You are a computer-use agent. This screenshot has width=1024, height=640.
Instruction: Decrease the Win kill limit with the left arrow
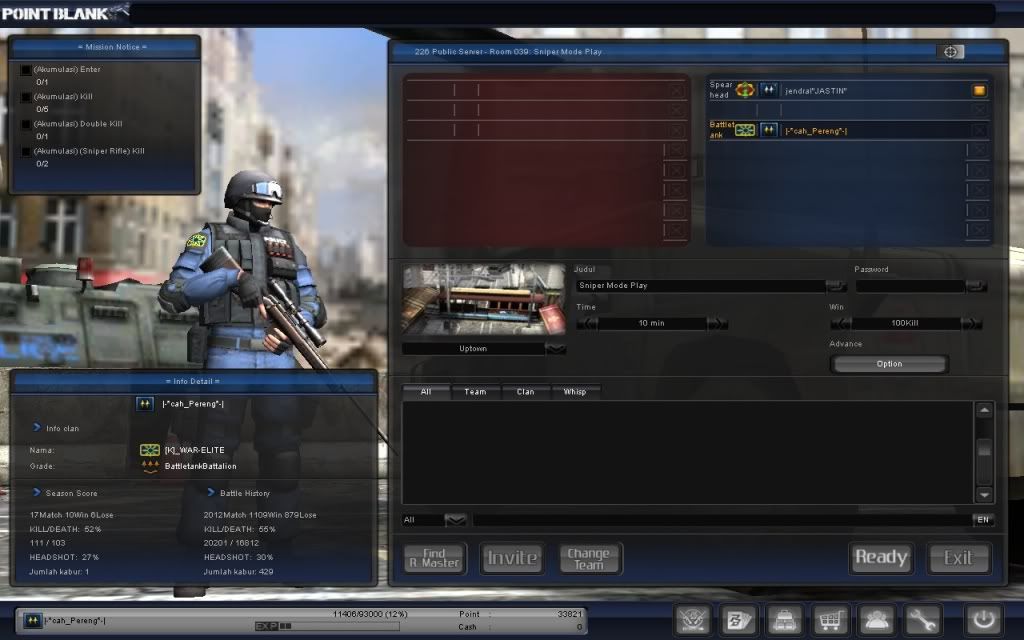tap(840, 323)
